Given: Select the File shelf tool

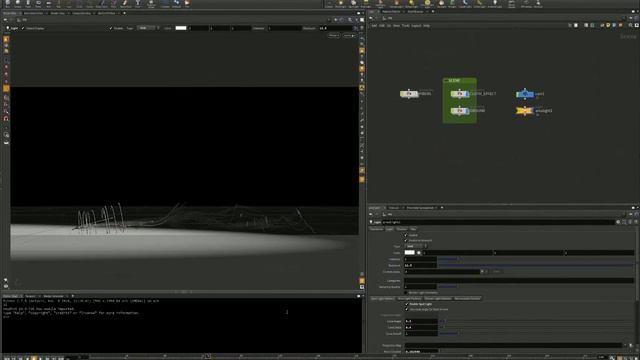Looking at the screenshot, I should tap(187, 4).
